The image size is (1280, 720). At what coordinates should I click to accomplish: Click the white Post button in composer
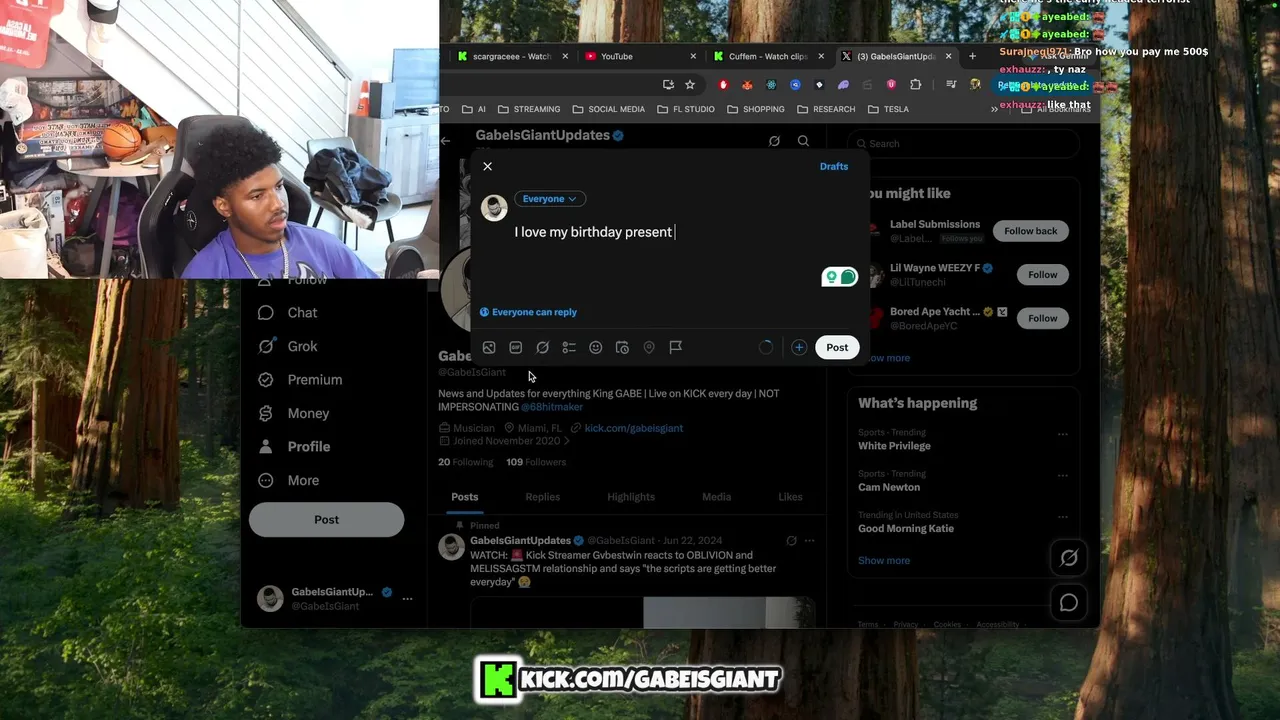click(x=837, y=347)
